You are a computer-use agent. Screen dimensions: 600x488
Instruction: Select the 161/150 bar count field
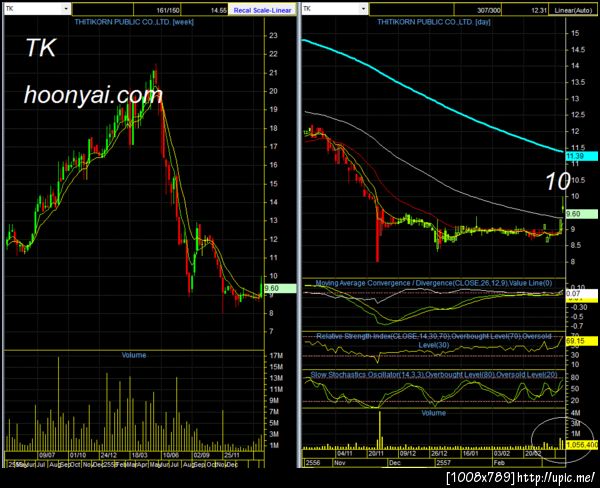pyautogui.click(x=157, y=10)
